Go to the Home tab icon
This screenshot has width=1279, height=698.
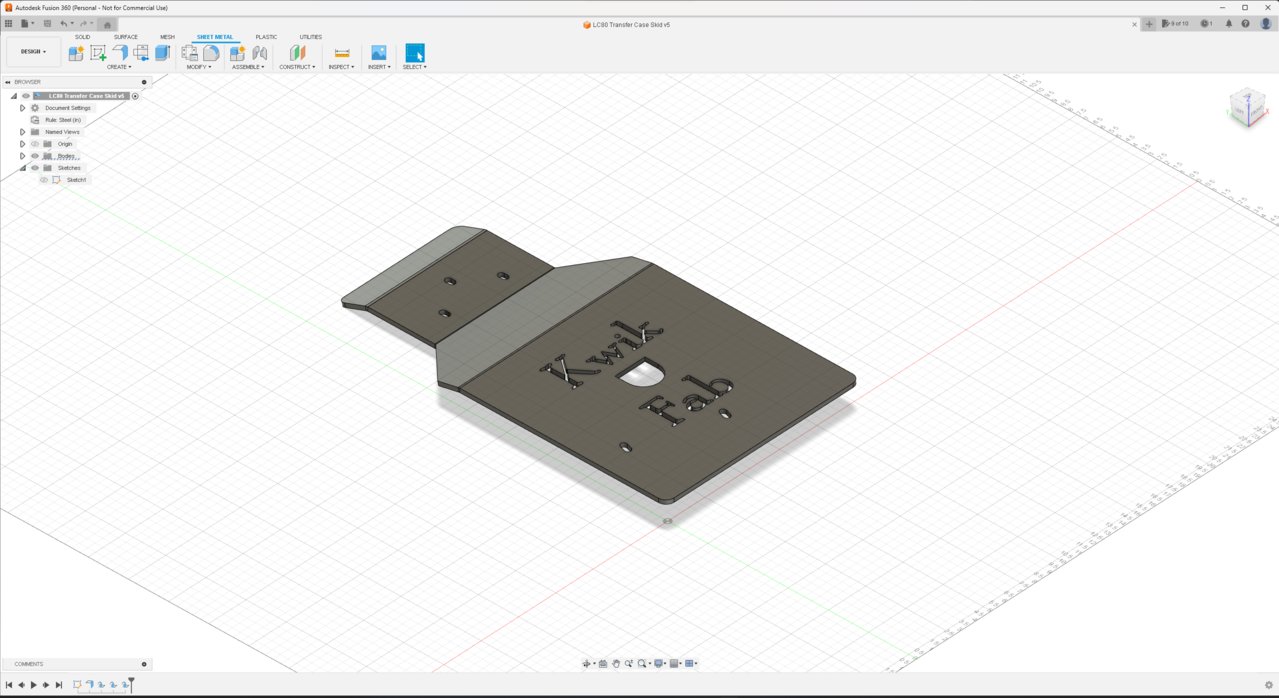coord(107,25)
